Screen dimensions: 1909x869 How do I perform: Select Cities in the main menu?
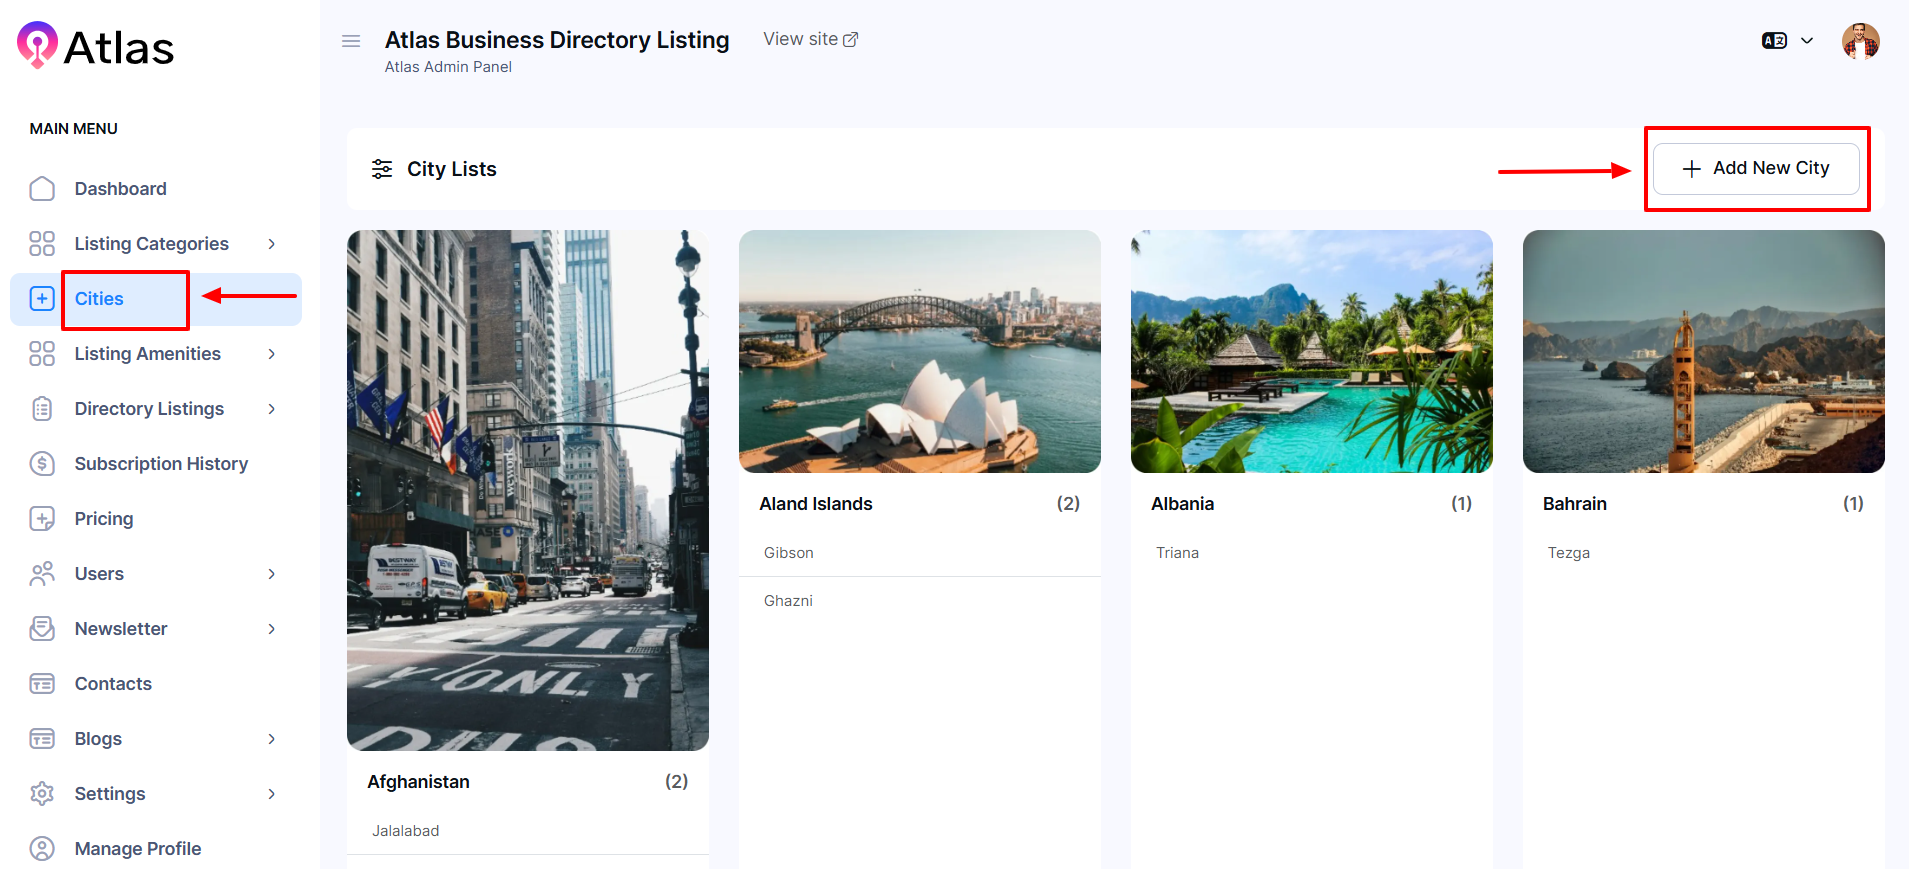[x=99, y=299]
